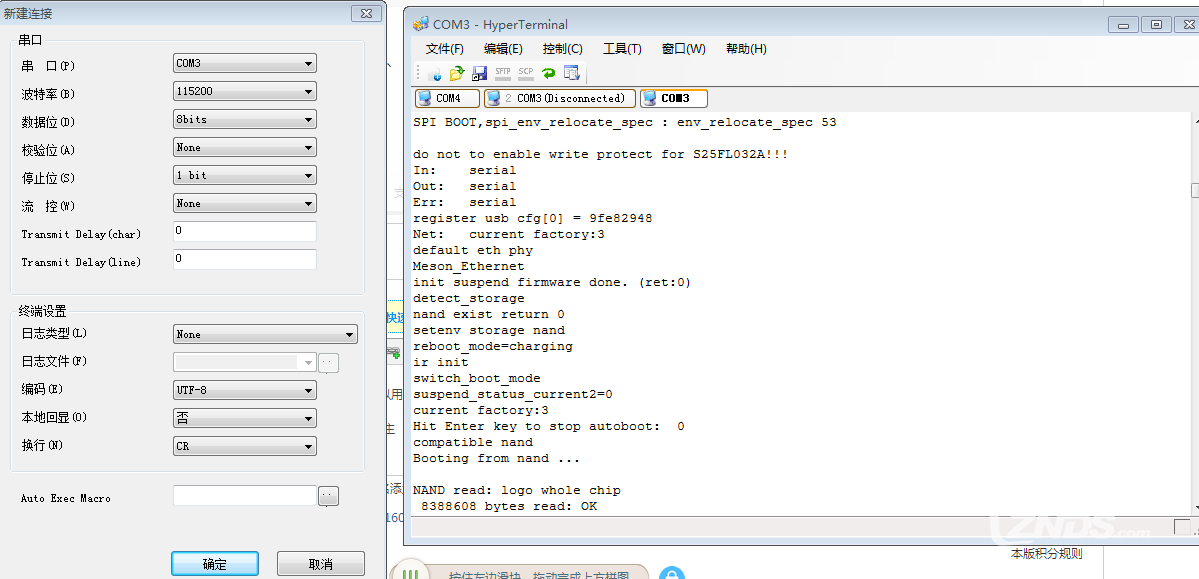The width and height of the screenshot is (1199, 579).
Task: Click the Transmit Delay(char) input field
Action: point(245,232)
